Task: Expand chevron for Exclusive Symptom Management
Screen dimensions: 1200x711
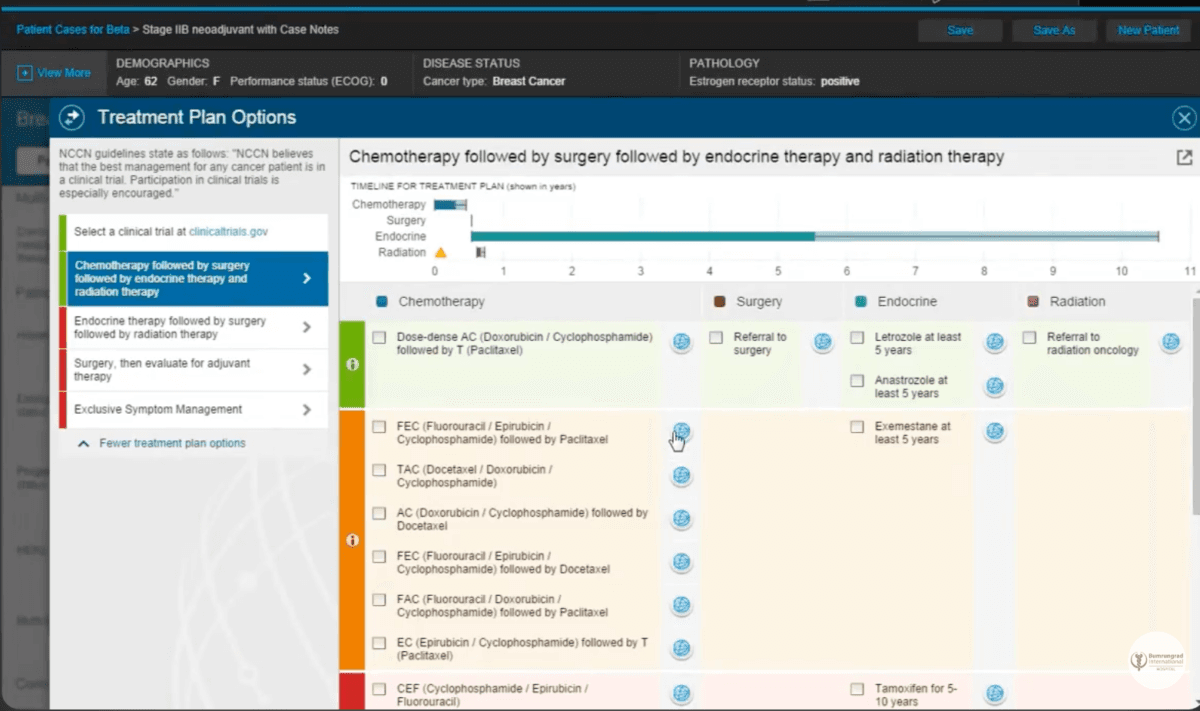Action: coord(307,409)
